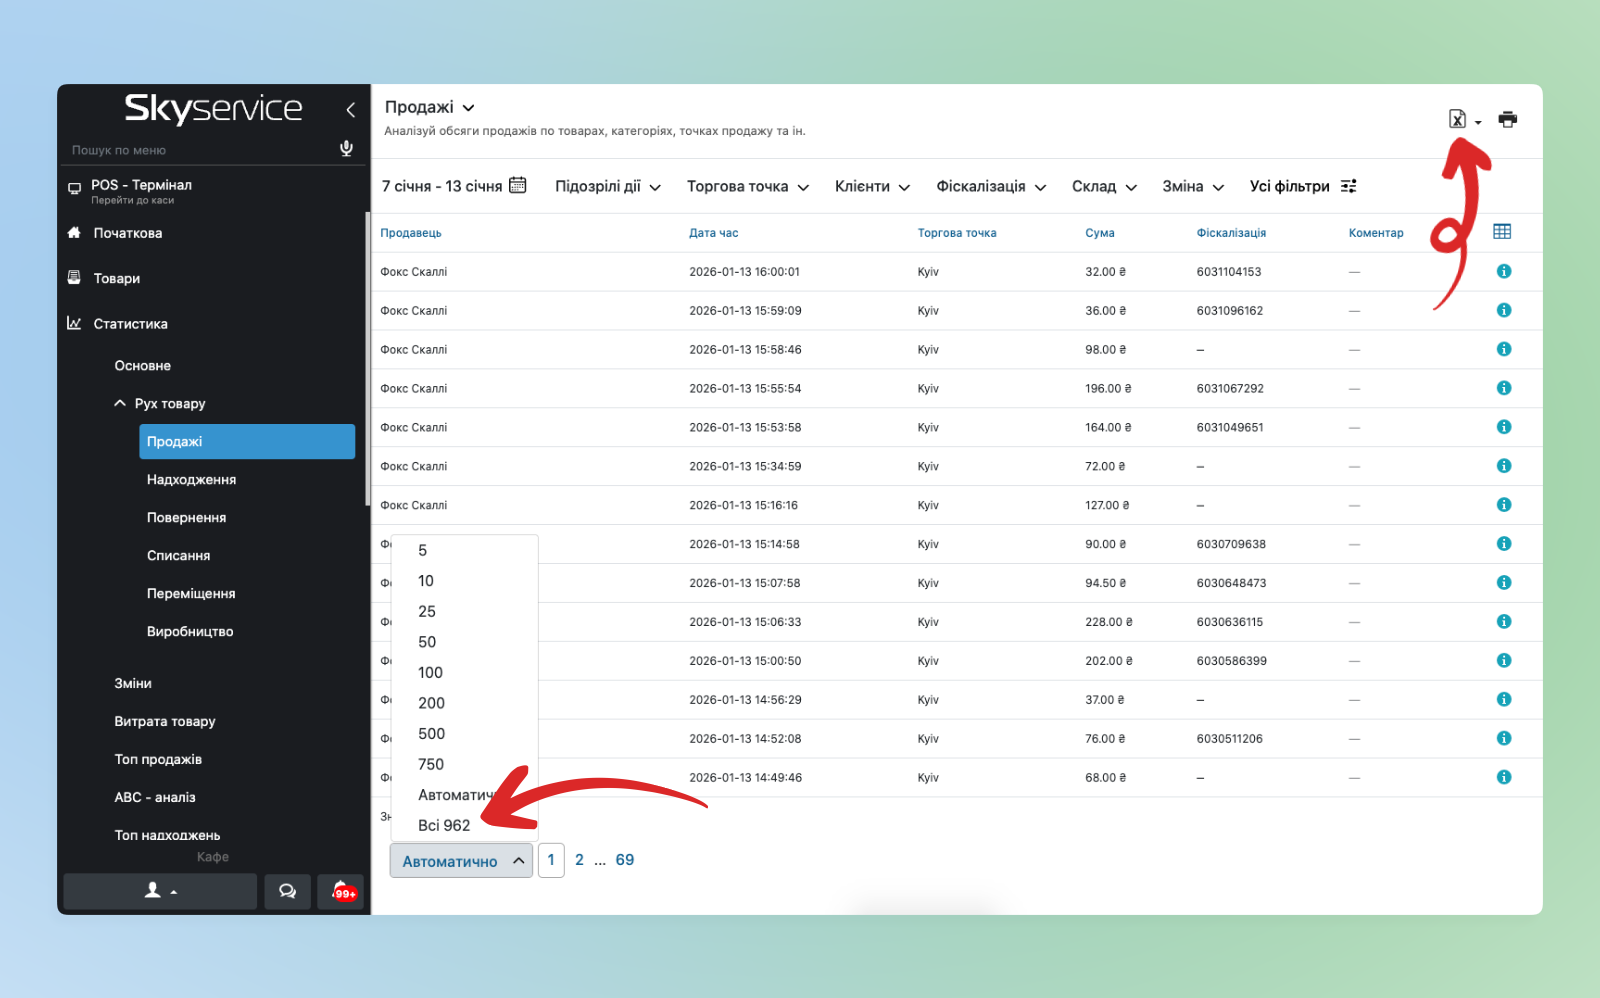Open Надходження in the sidebar

(191, 480)
